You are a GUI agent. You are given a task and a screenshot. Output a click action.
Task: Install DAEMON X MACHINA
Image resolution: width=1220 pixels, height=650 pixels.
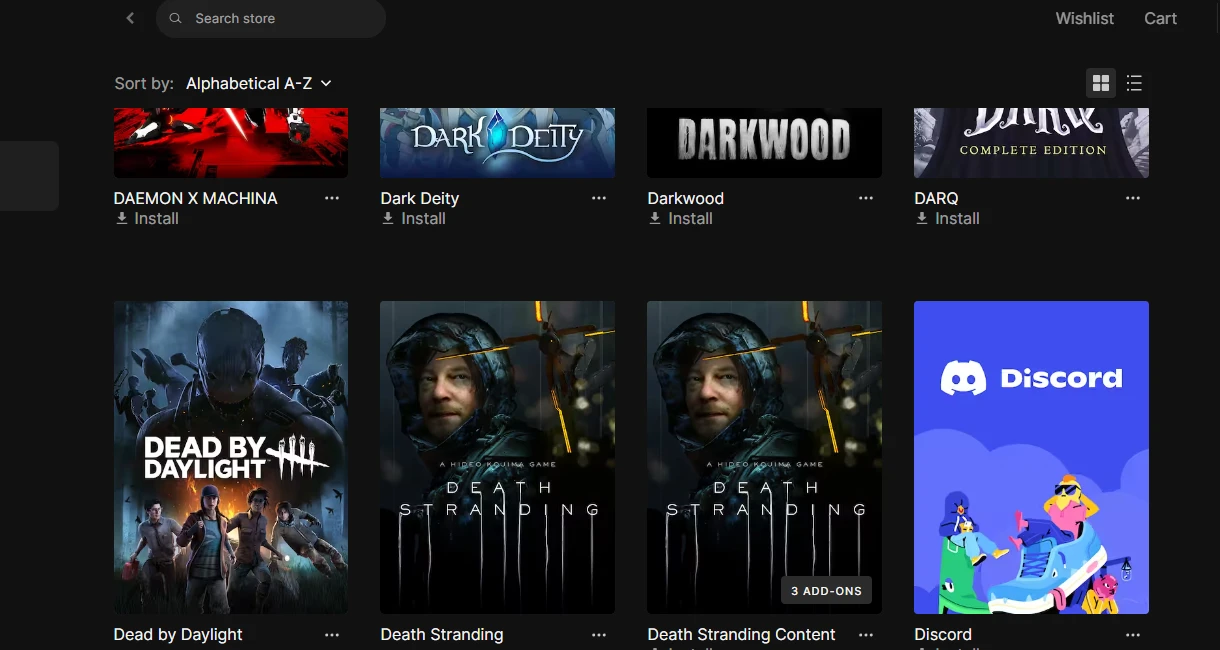click(x=147, y=218)
